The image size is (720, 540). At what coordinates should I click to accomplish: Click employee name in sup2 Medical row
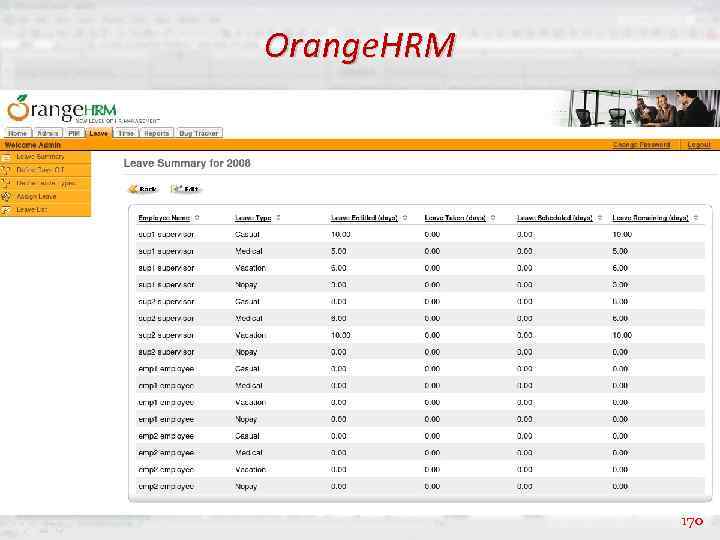(x=166, y=318)
